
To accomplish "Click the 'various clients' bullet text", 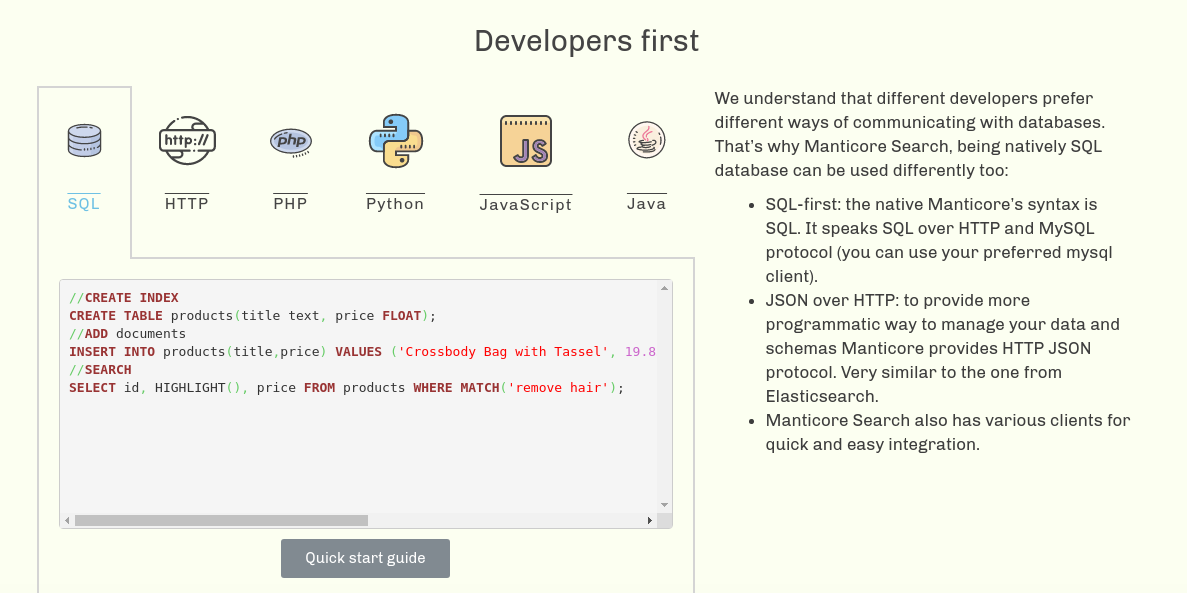I will [x=948, y=432].
